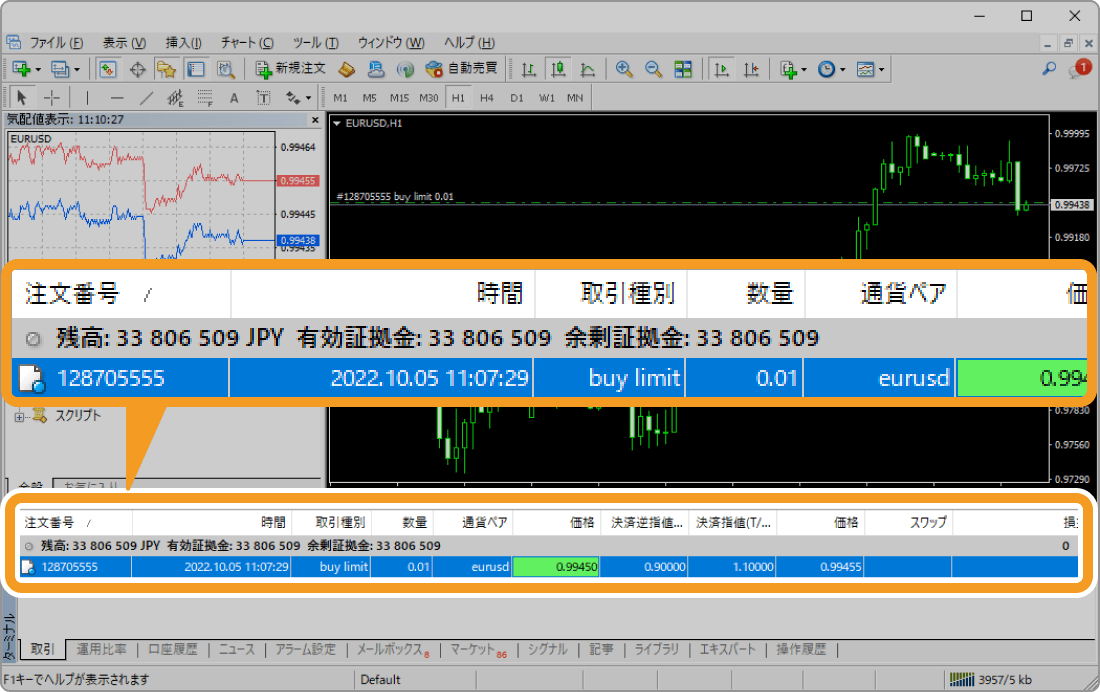Viewport: 1100px width, 692px height.
Task: Switch to the アラーム設定 tab
Action: tap(306, 649)
